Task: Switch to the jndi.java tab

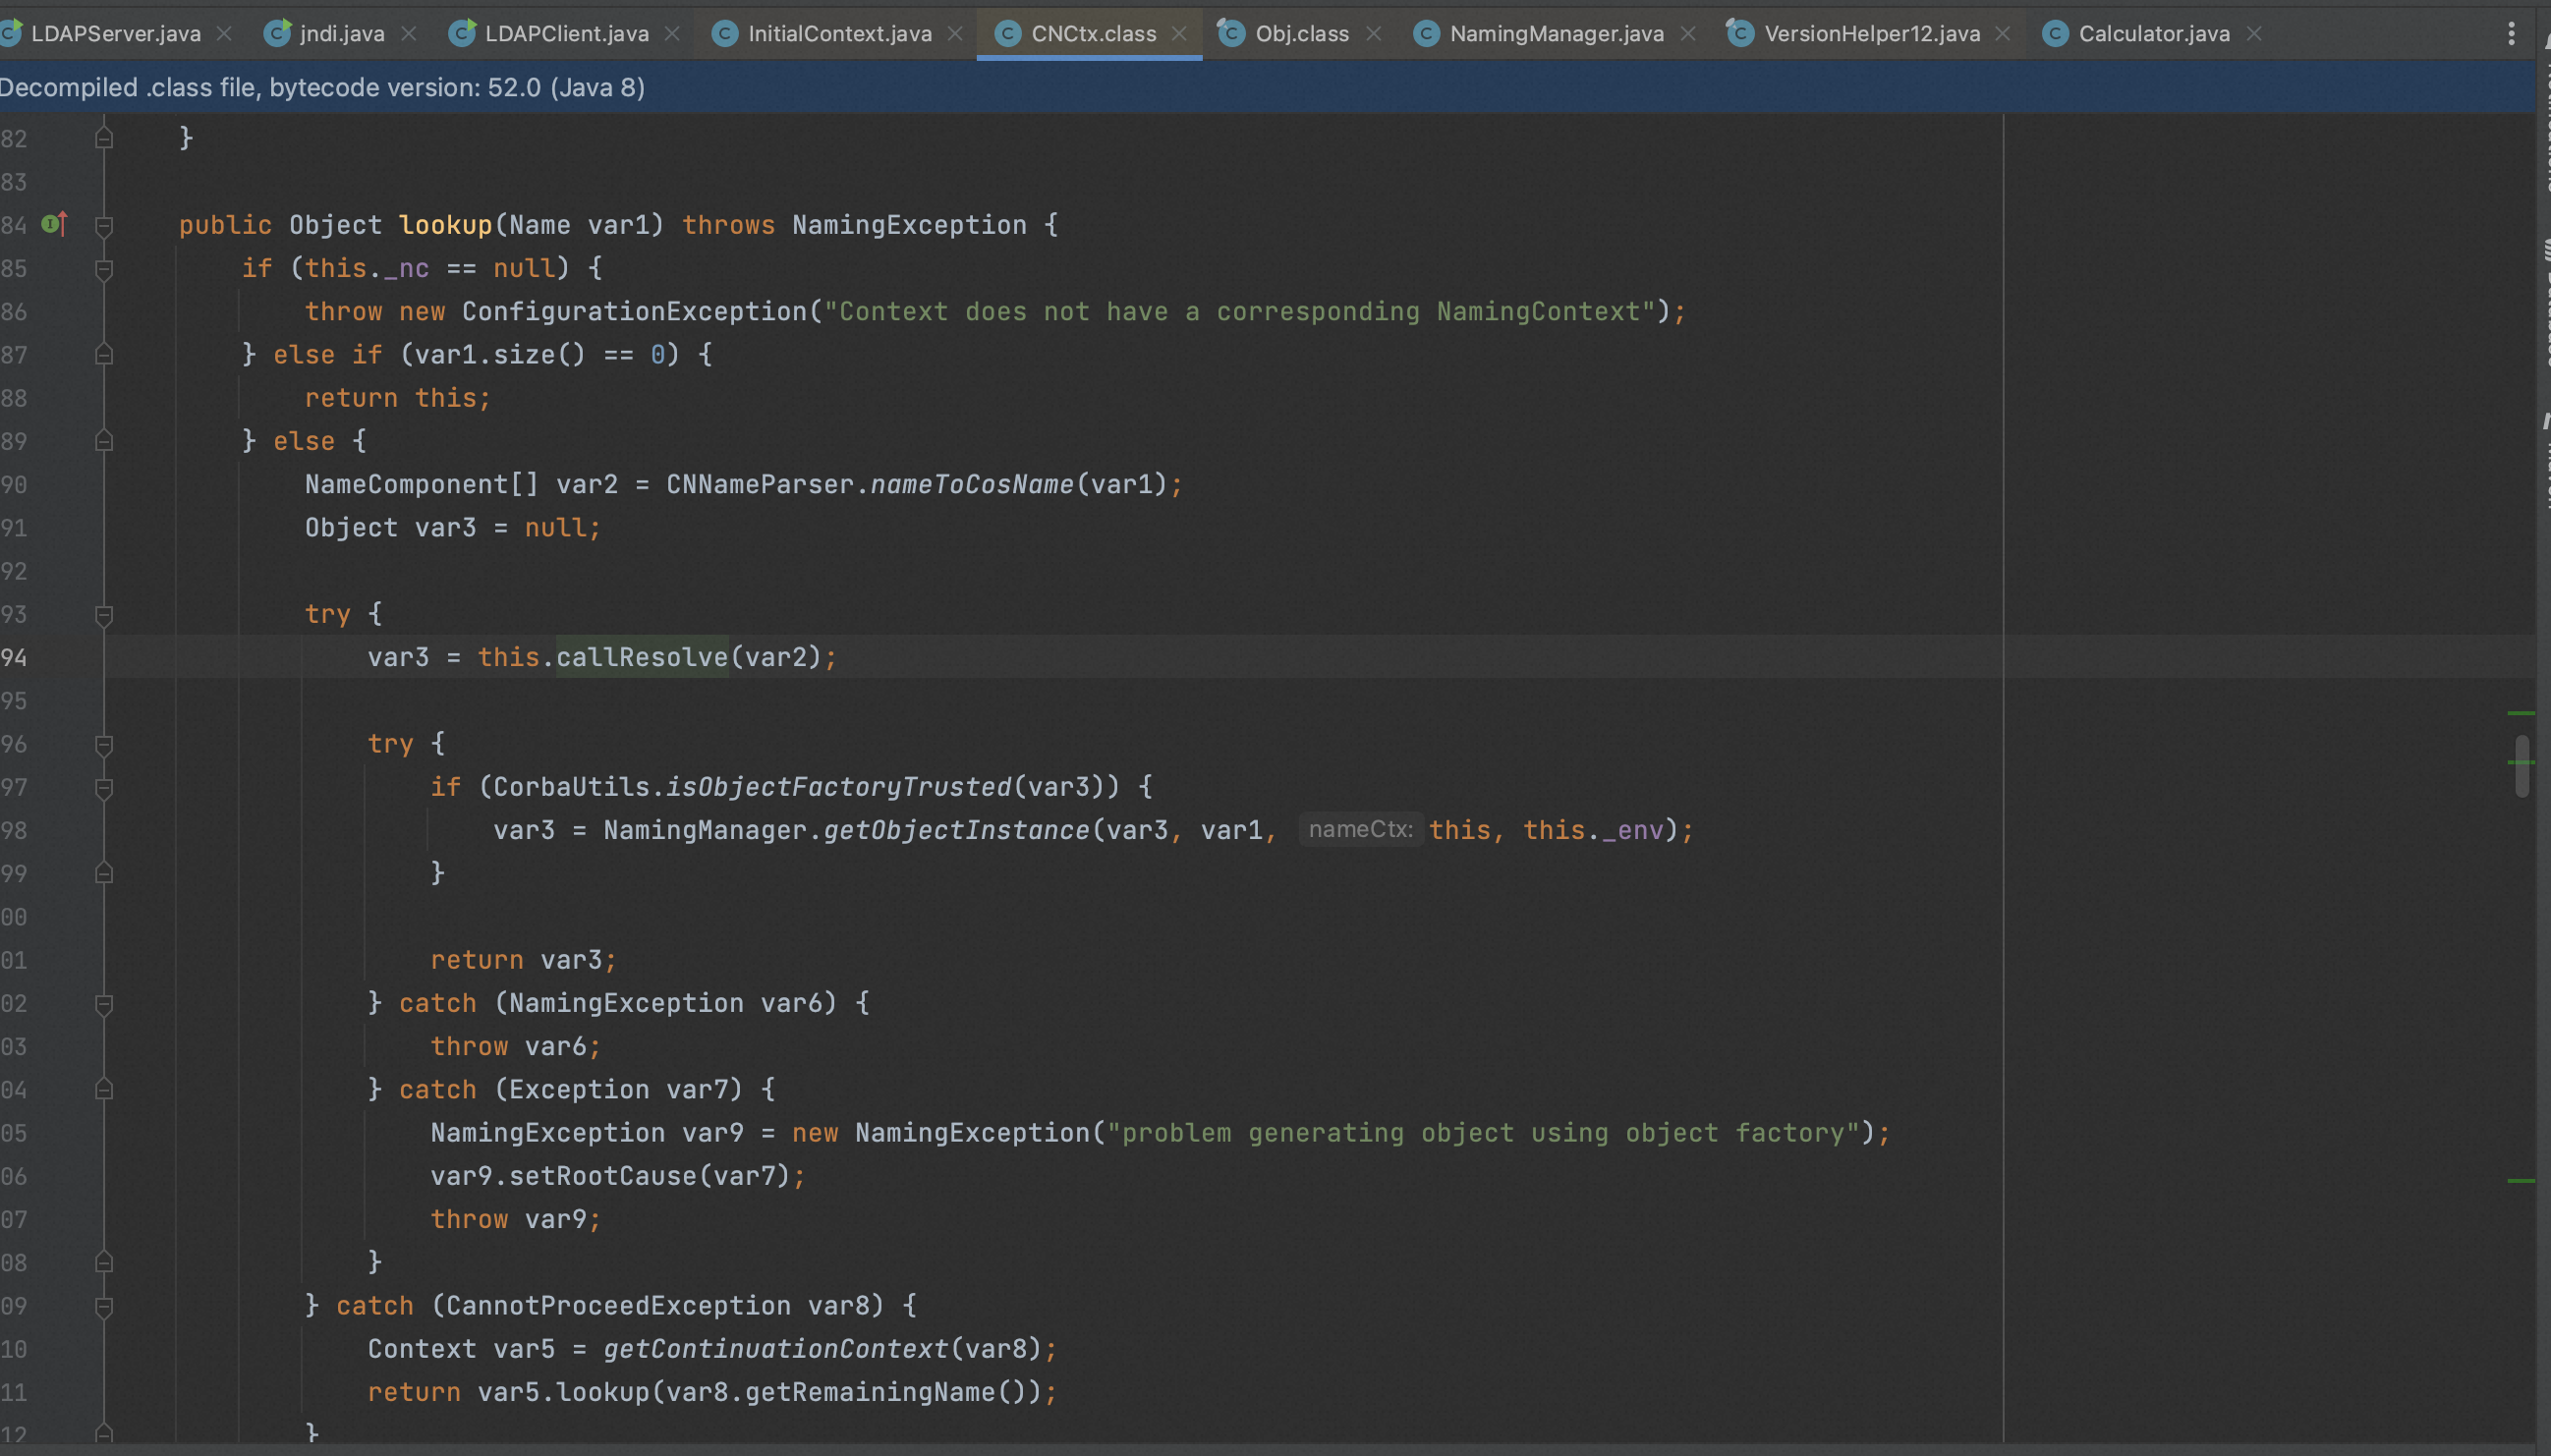Action: click(341, 33)
